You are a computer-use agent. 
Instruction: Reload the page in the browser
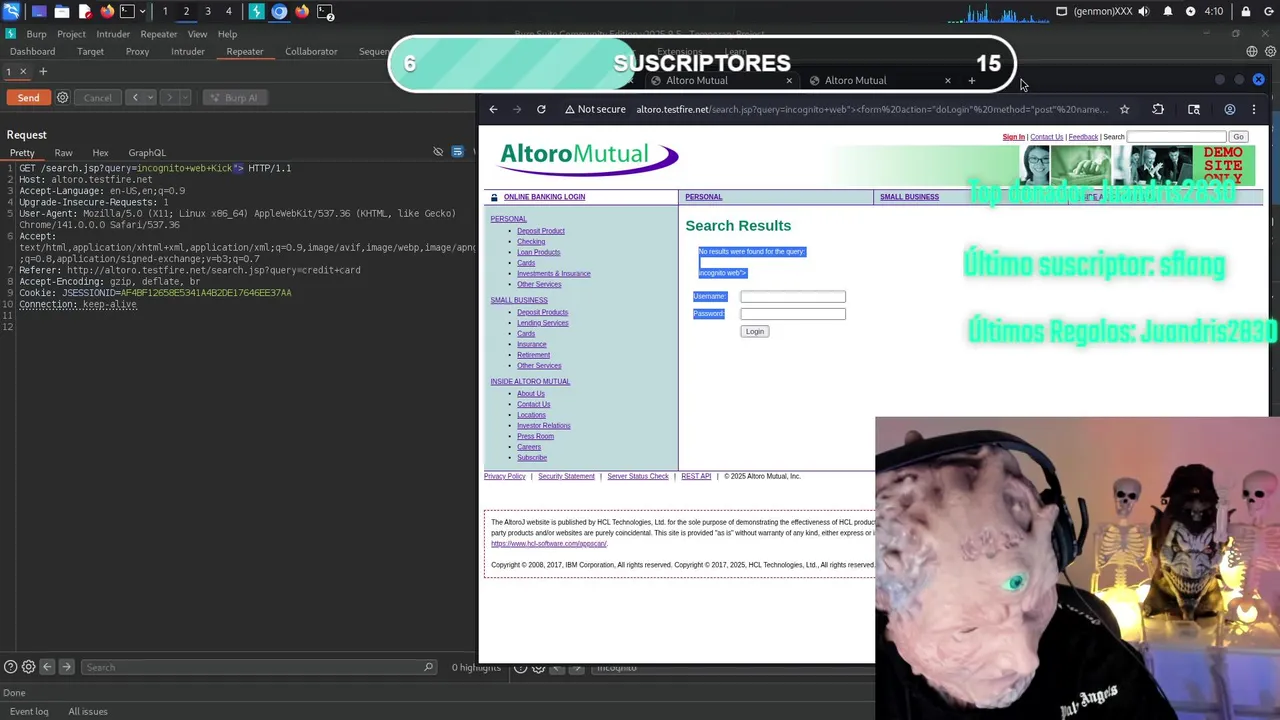pyautogui.click(x=541, y=109)
